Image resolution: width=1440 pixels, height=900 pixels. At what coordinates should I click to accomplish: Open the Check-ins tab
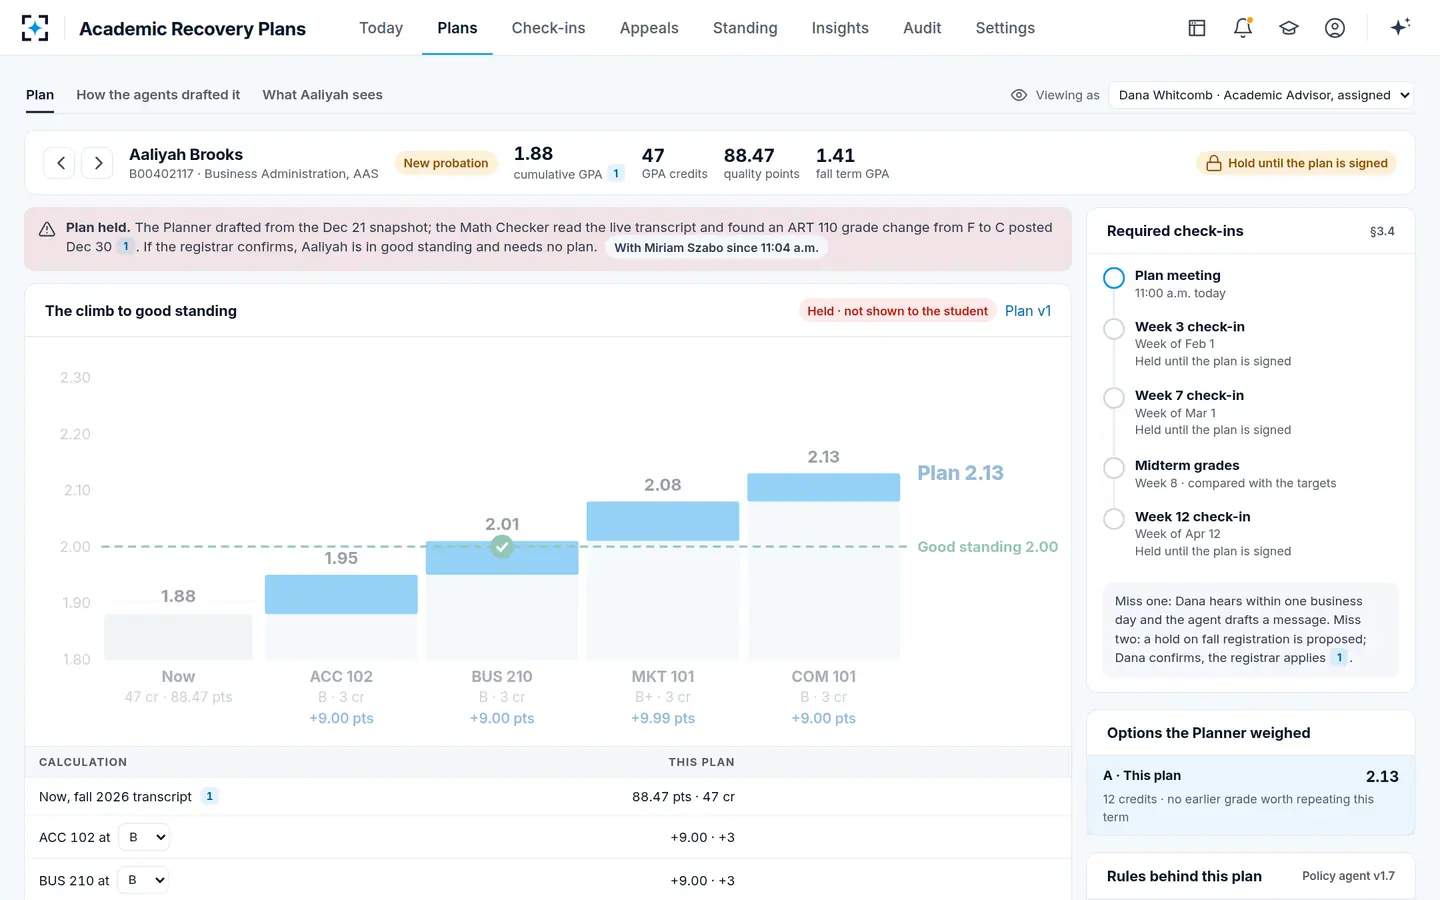548,28
